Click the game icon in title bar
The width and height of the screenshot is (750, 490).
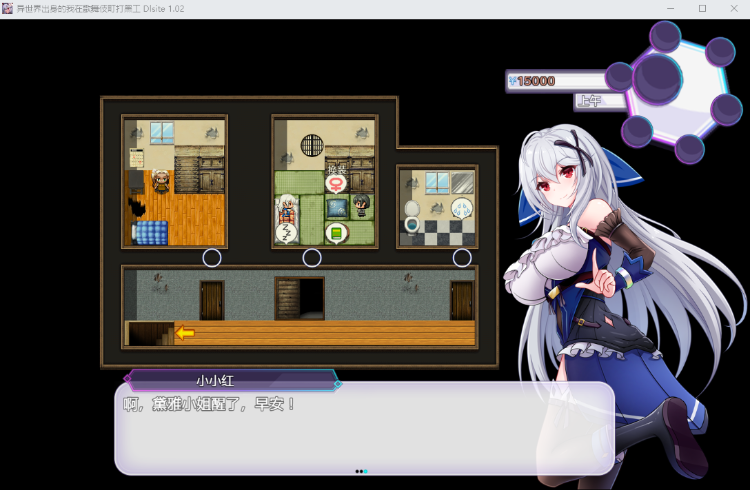click(x=7, y=8)
